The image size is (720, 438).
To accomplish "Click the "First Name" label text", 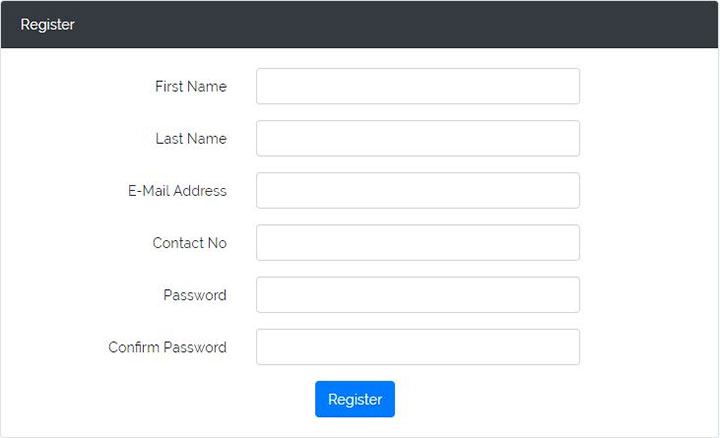I will [190, 87].
